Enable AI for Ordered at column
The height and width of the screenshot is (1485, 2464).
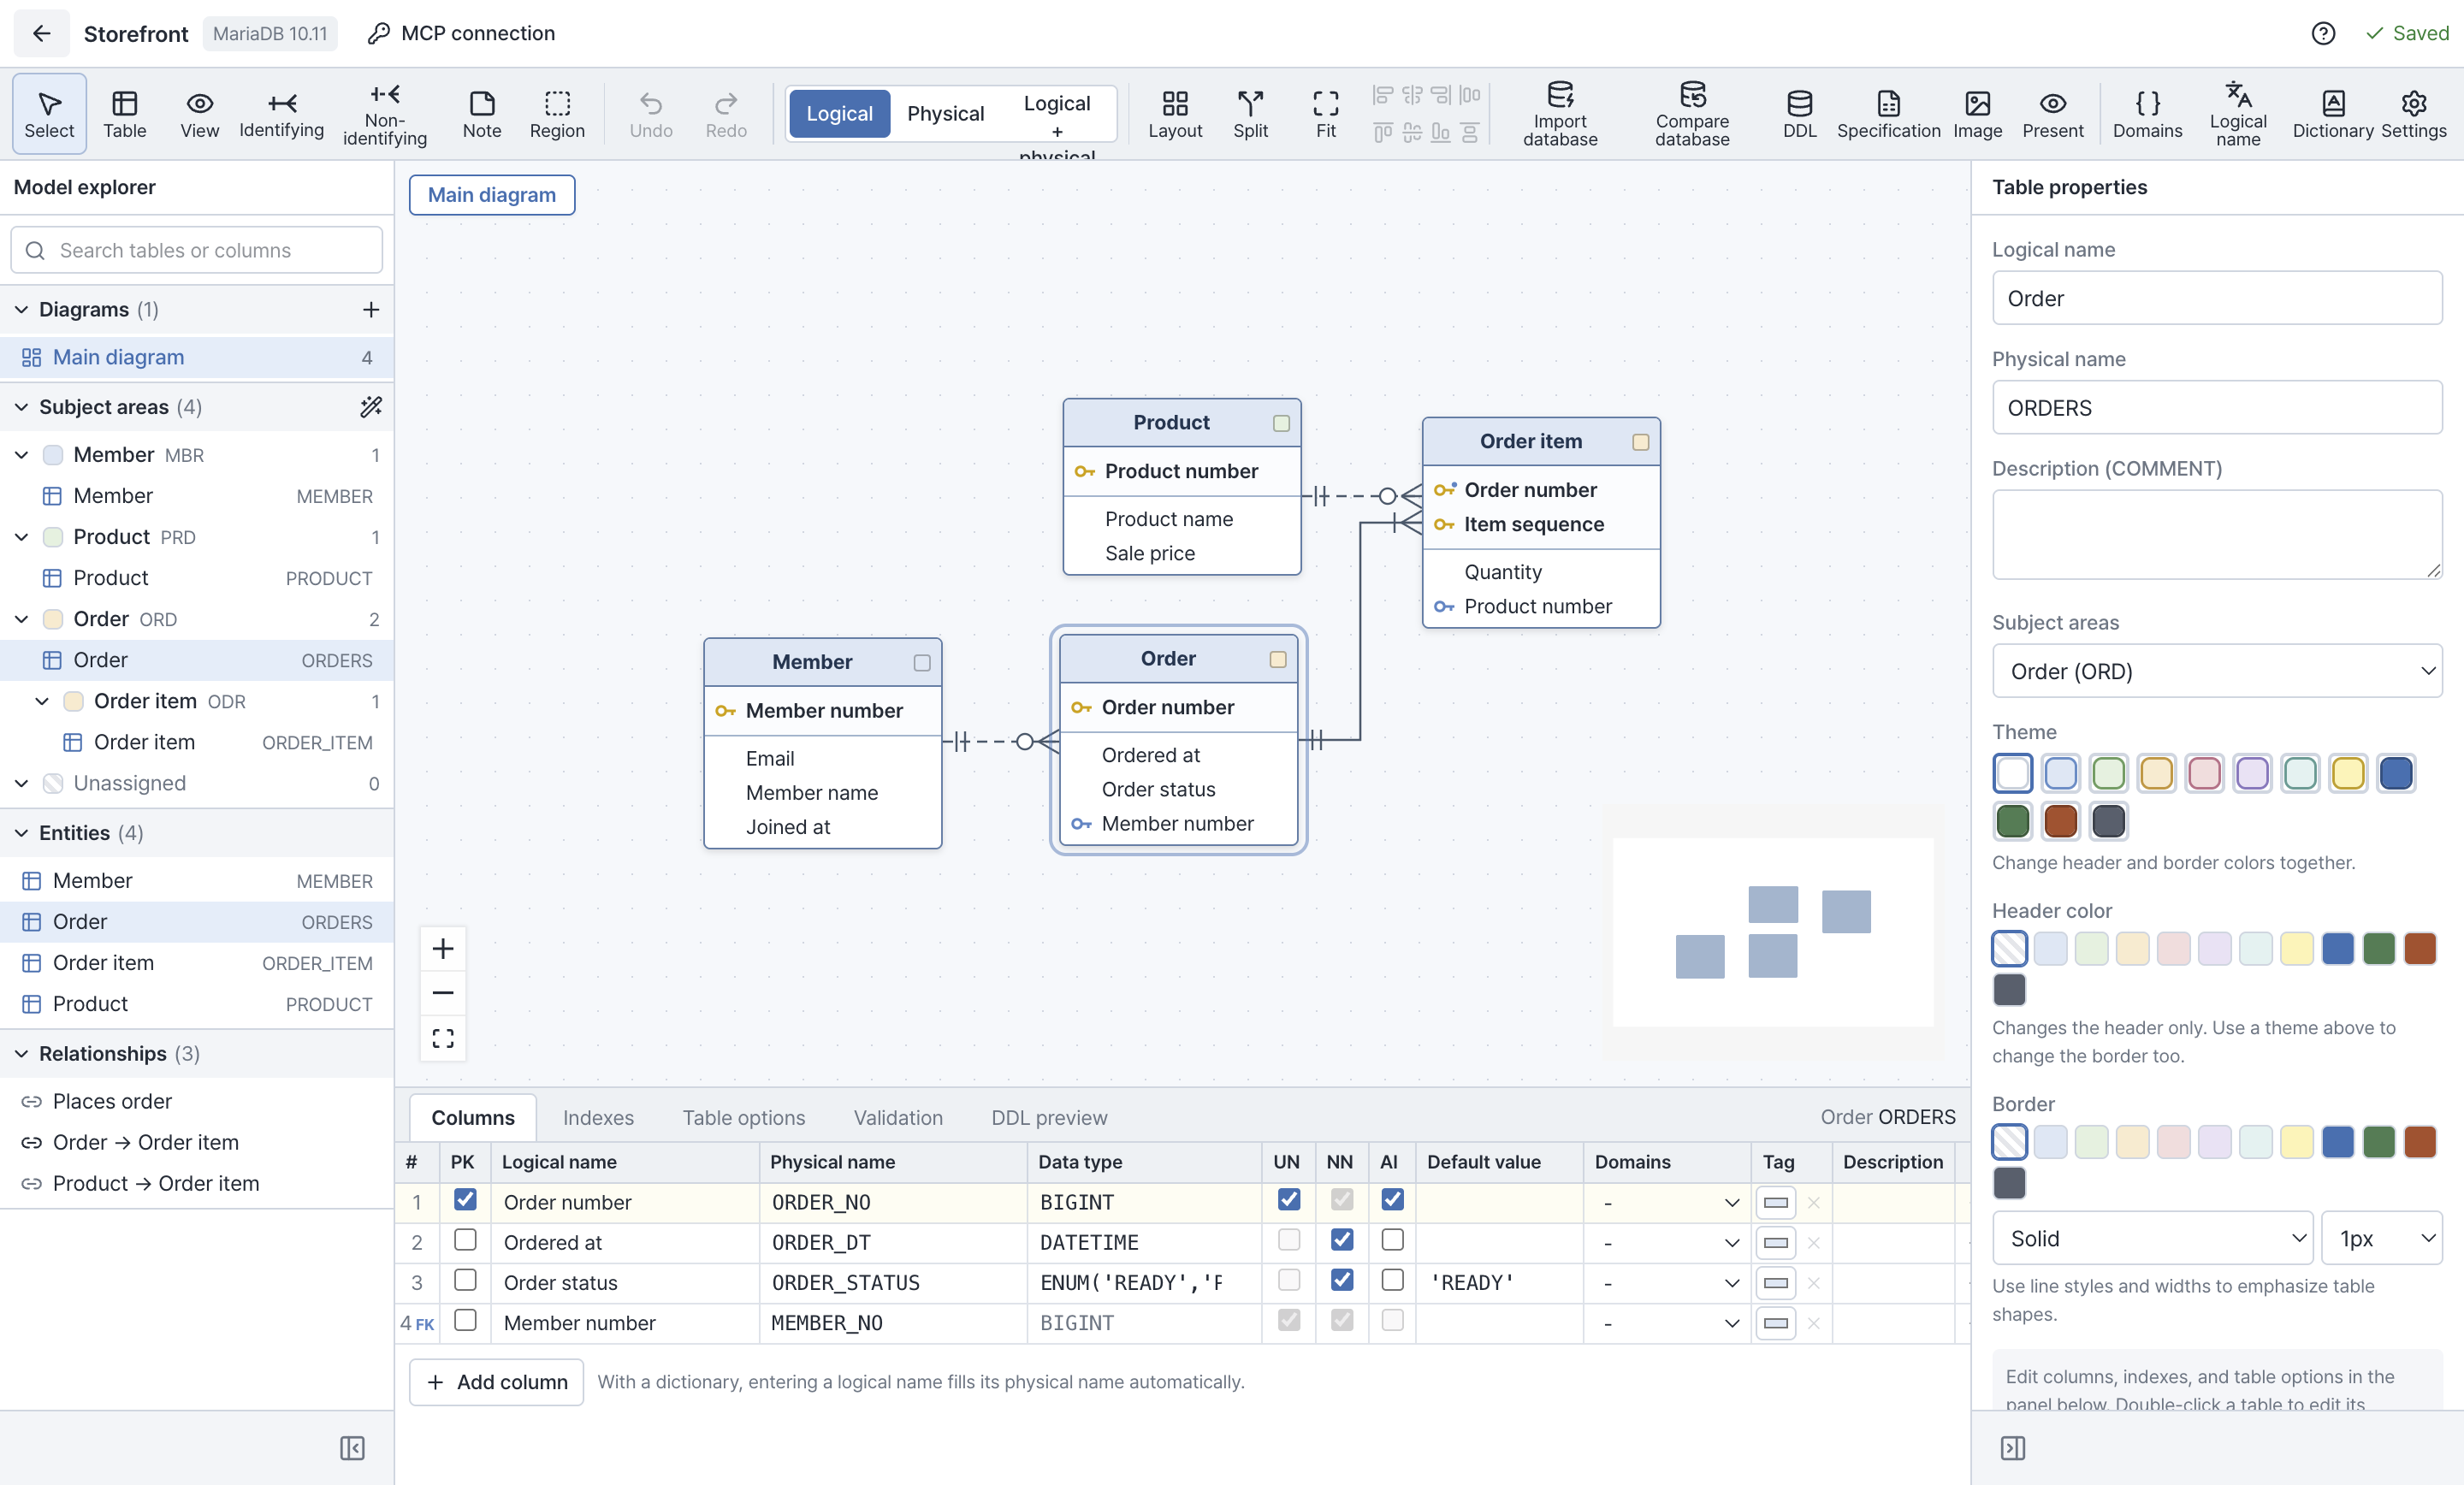pos(1392,1240)
